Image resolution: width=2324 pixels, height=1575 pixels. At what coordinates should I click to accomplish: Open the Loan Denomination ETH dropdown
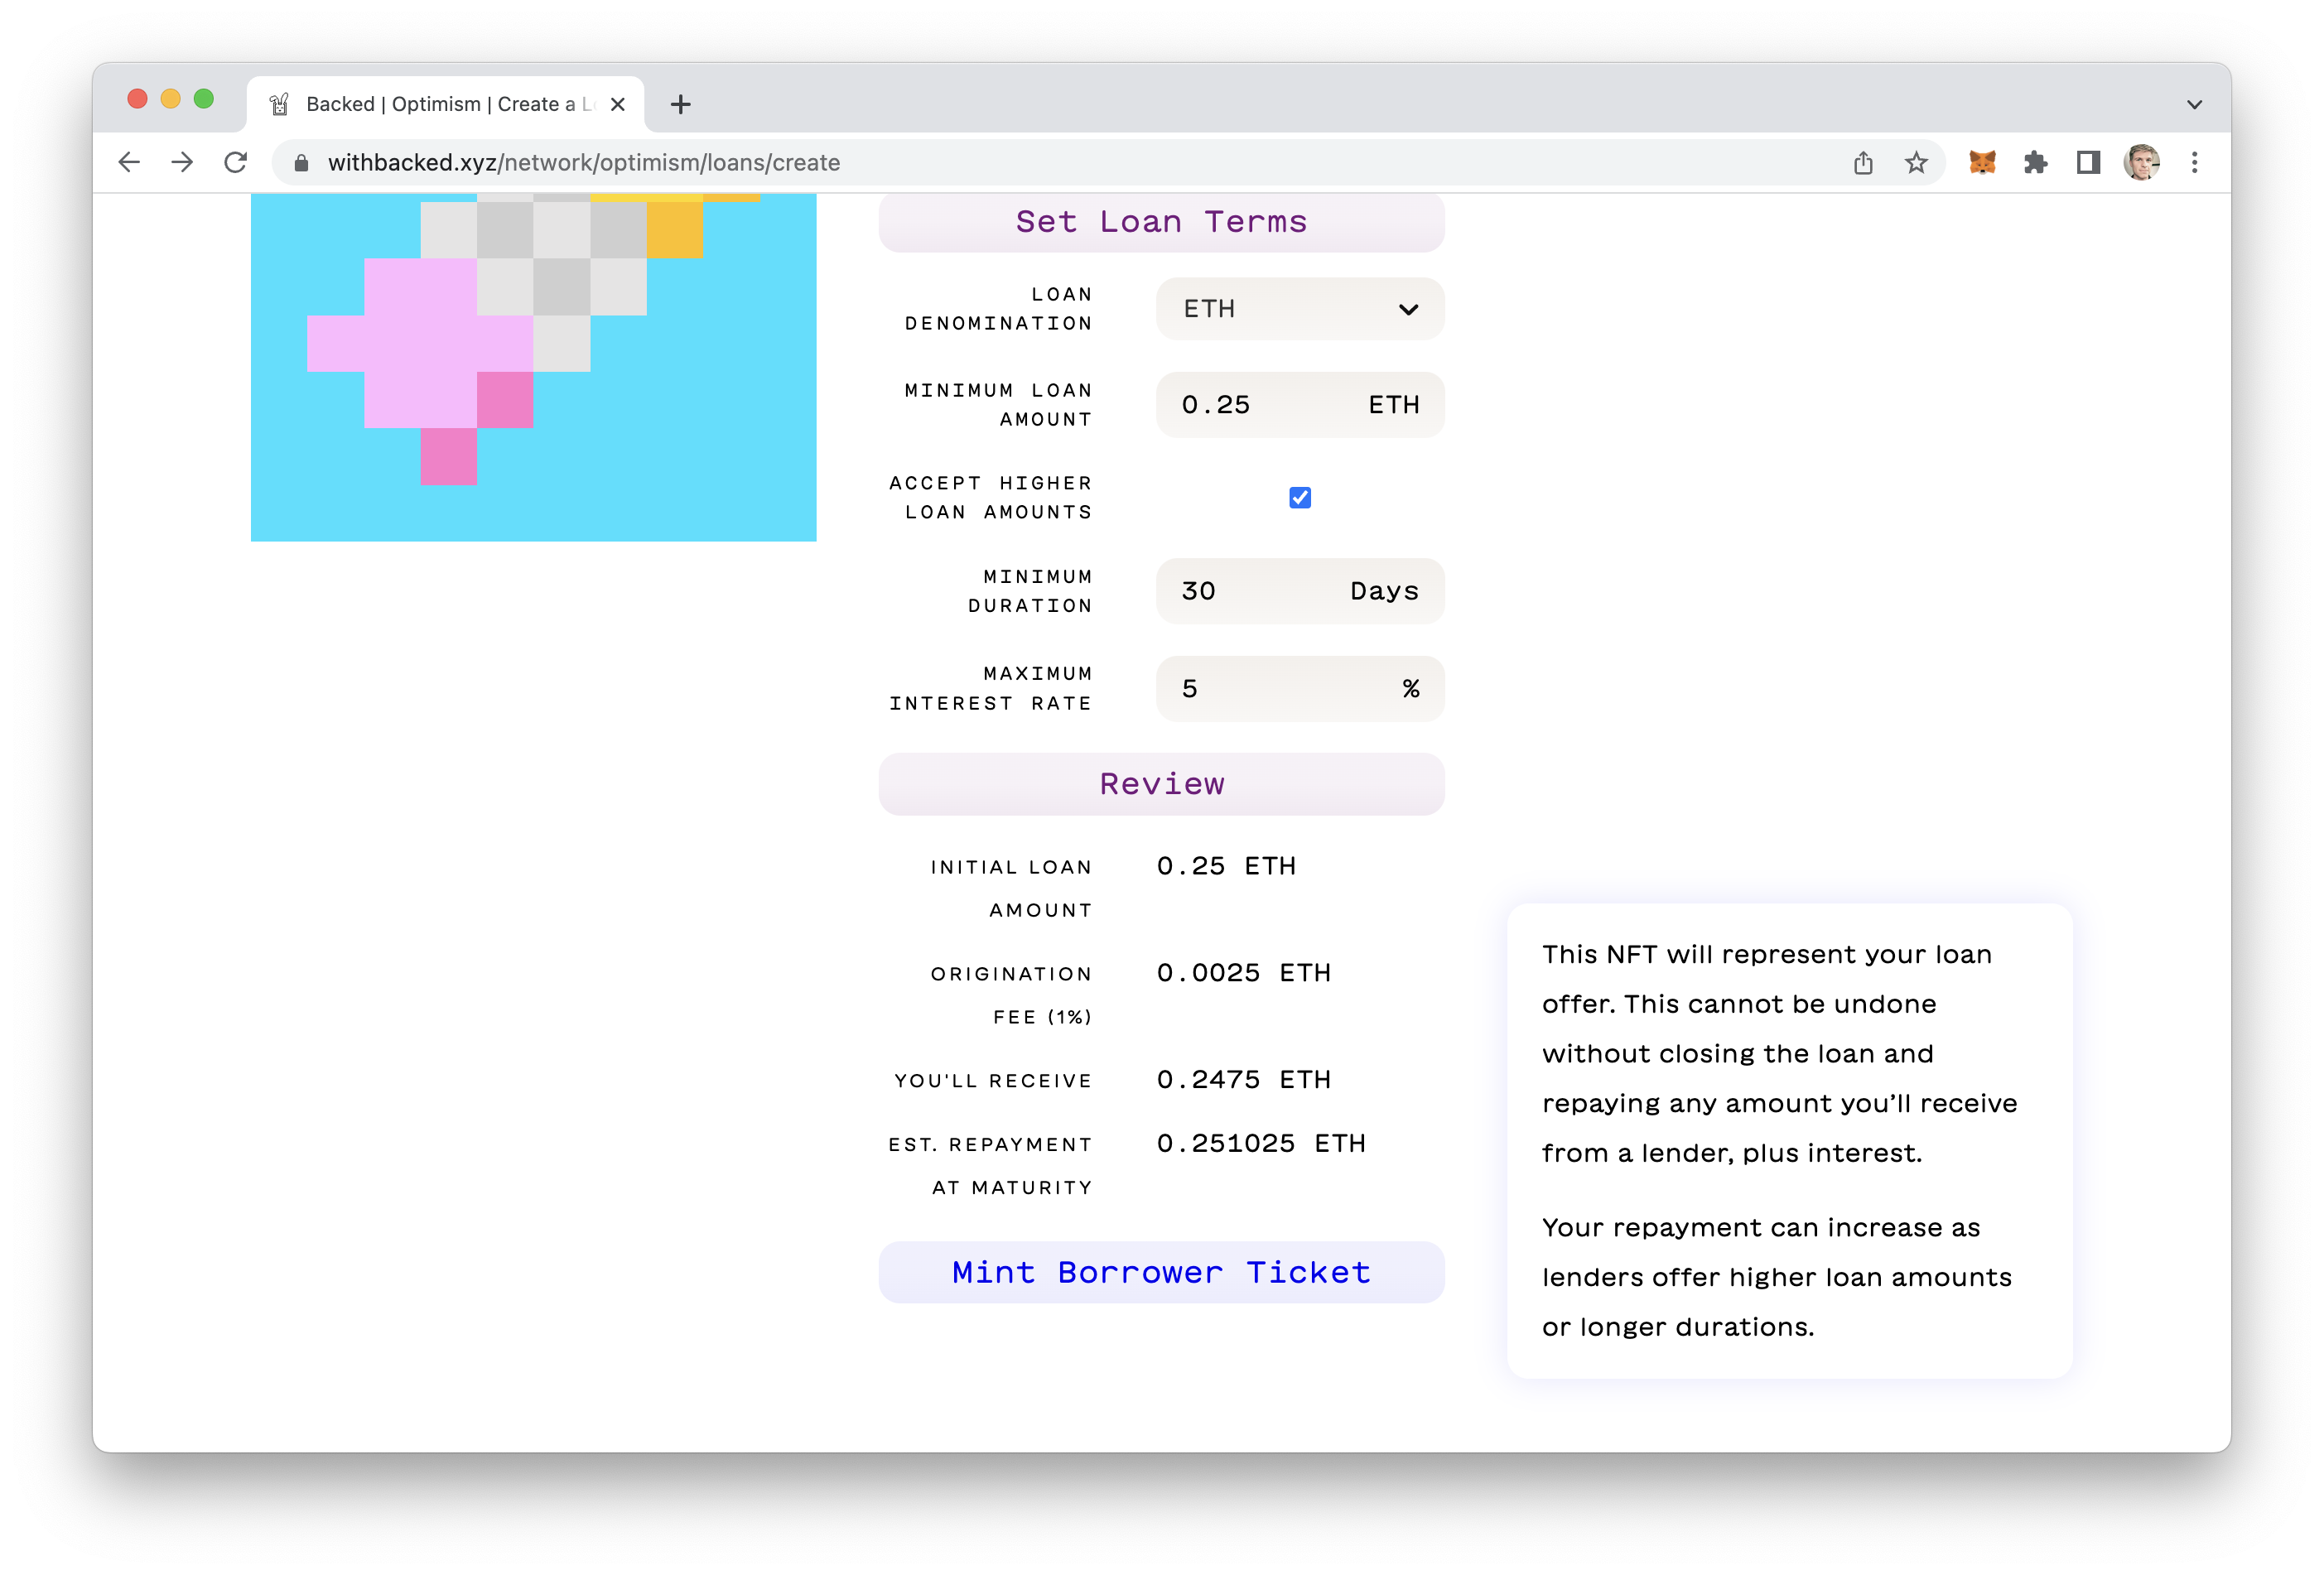1300,309
